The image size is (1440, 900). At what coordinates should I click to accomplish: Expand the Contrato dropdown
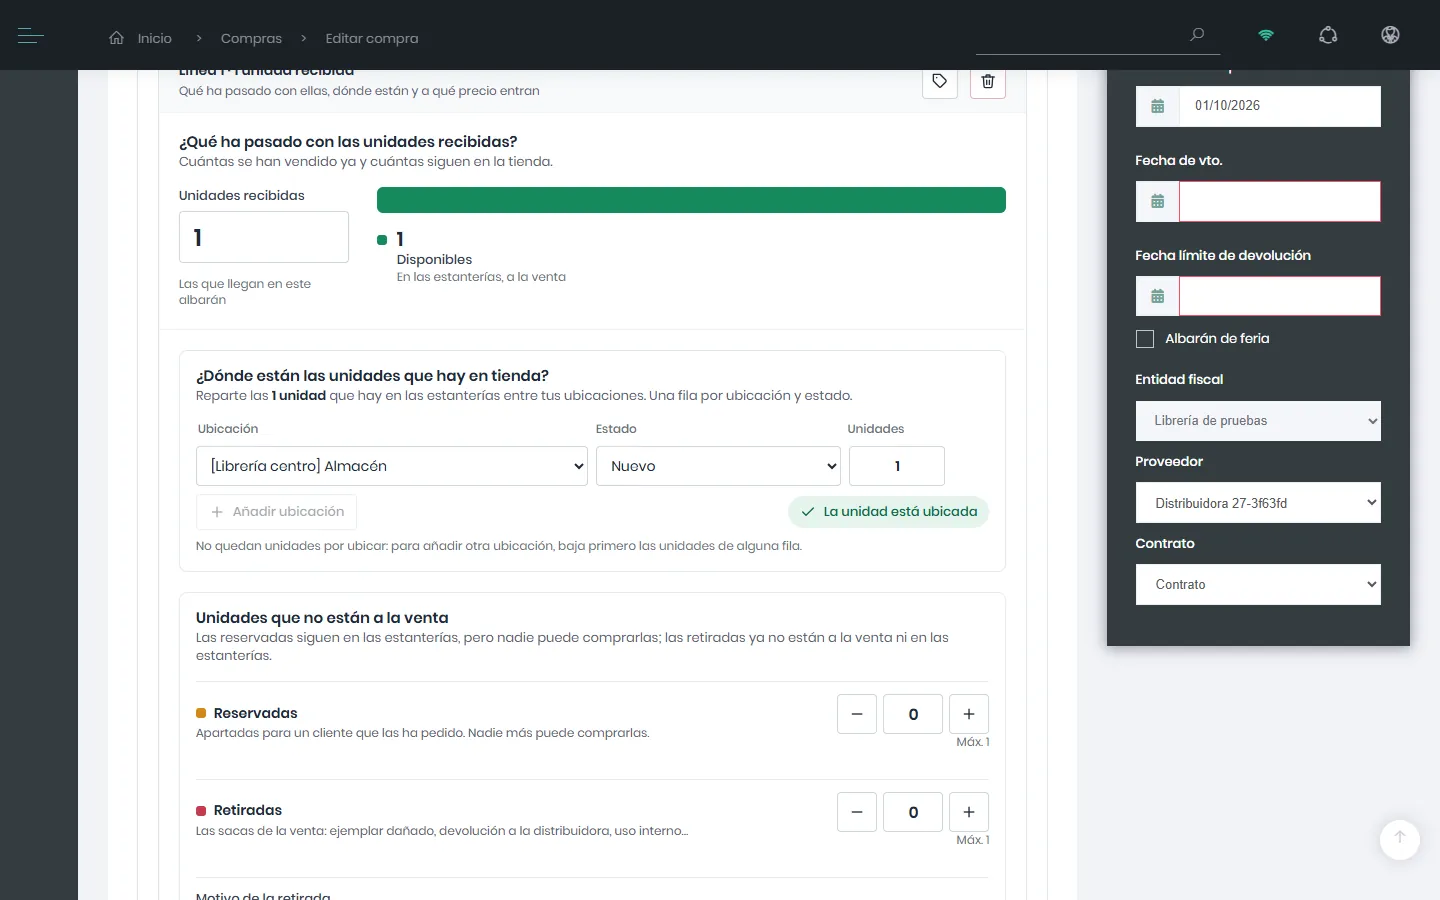(x=1258, y=585)
